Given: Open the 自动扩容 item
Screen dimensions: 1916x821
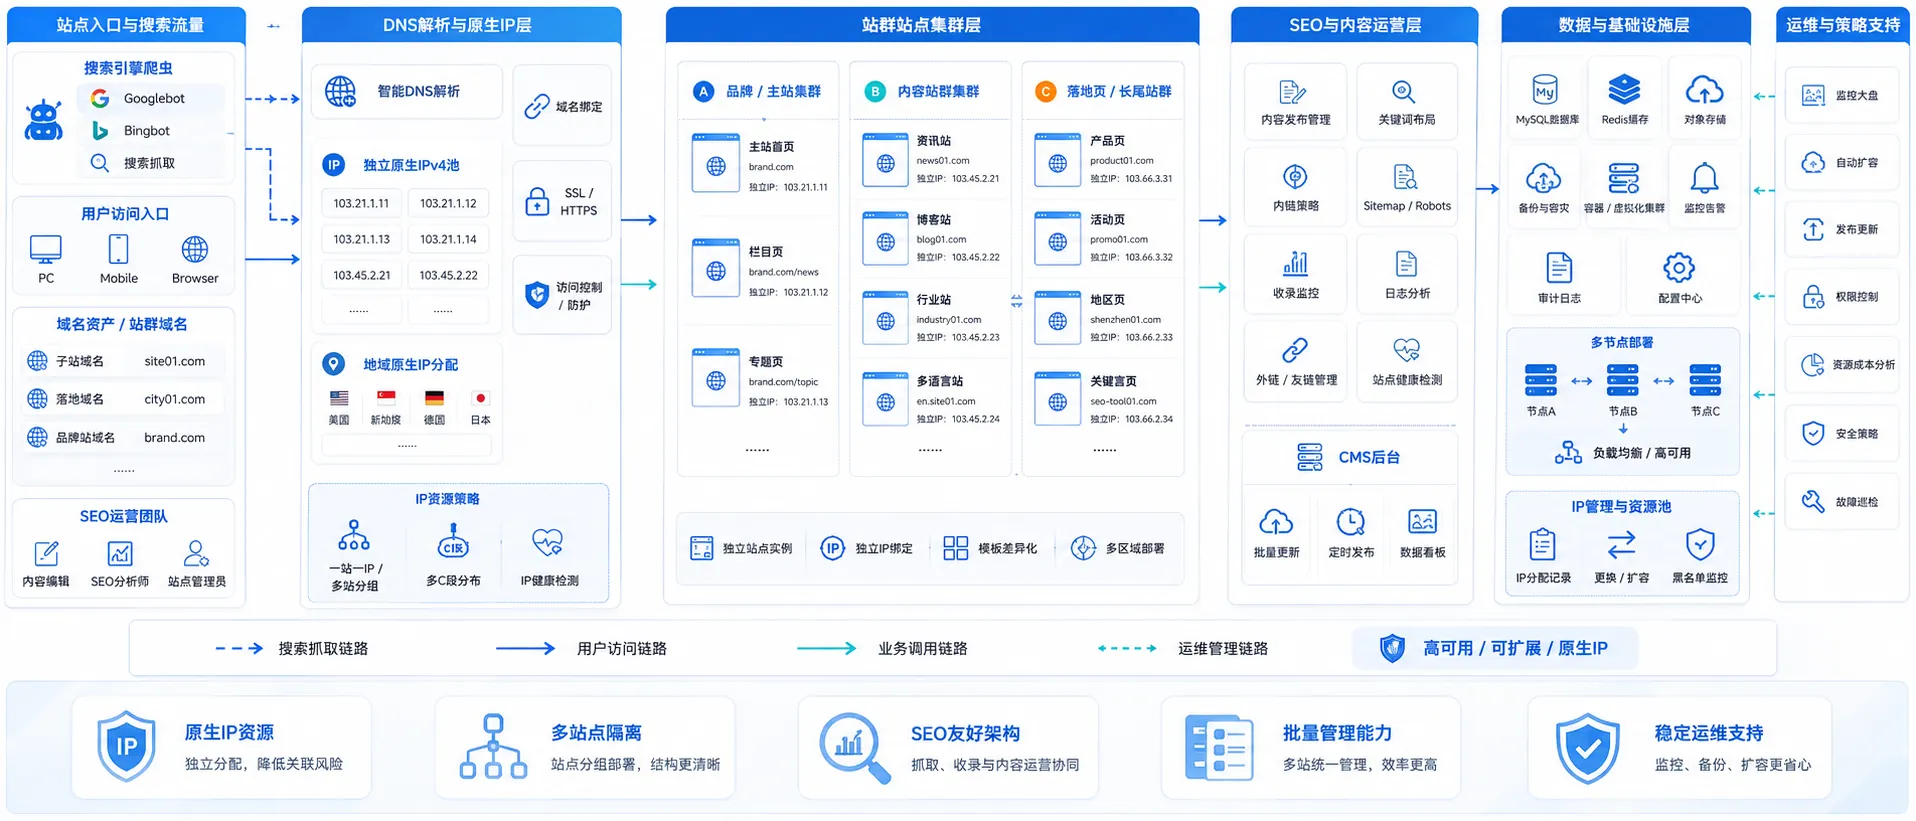Looking at the screenshot, I should pos(1842,162).
